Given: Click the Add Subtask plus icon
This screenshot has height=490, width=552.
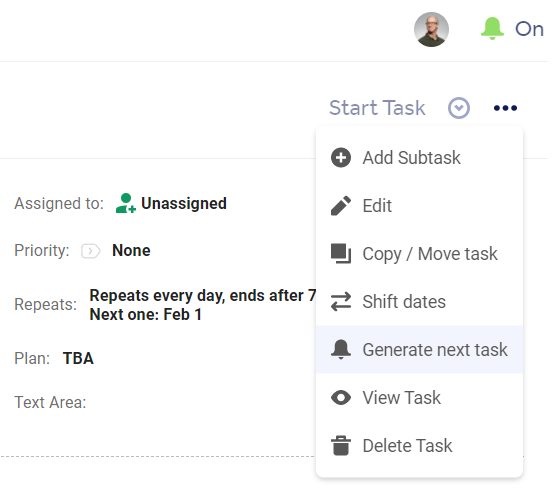Looking at the screenshot, I should [x=341, y=158].
